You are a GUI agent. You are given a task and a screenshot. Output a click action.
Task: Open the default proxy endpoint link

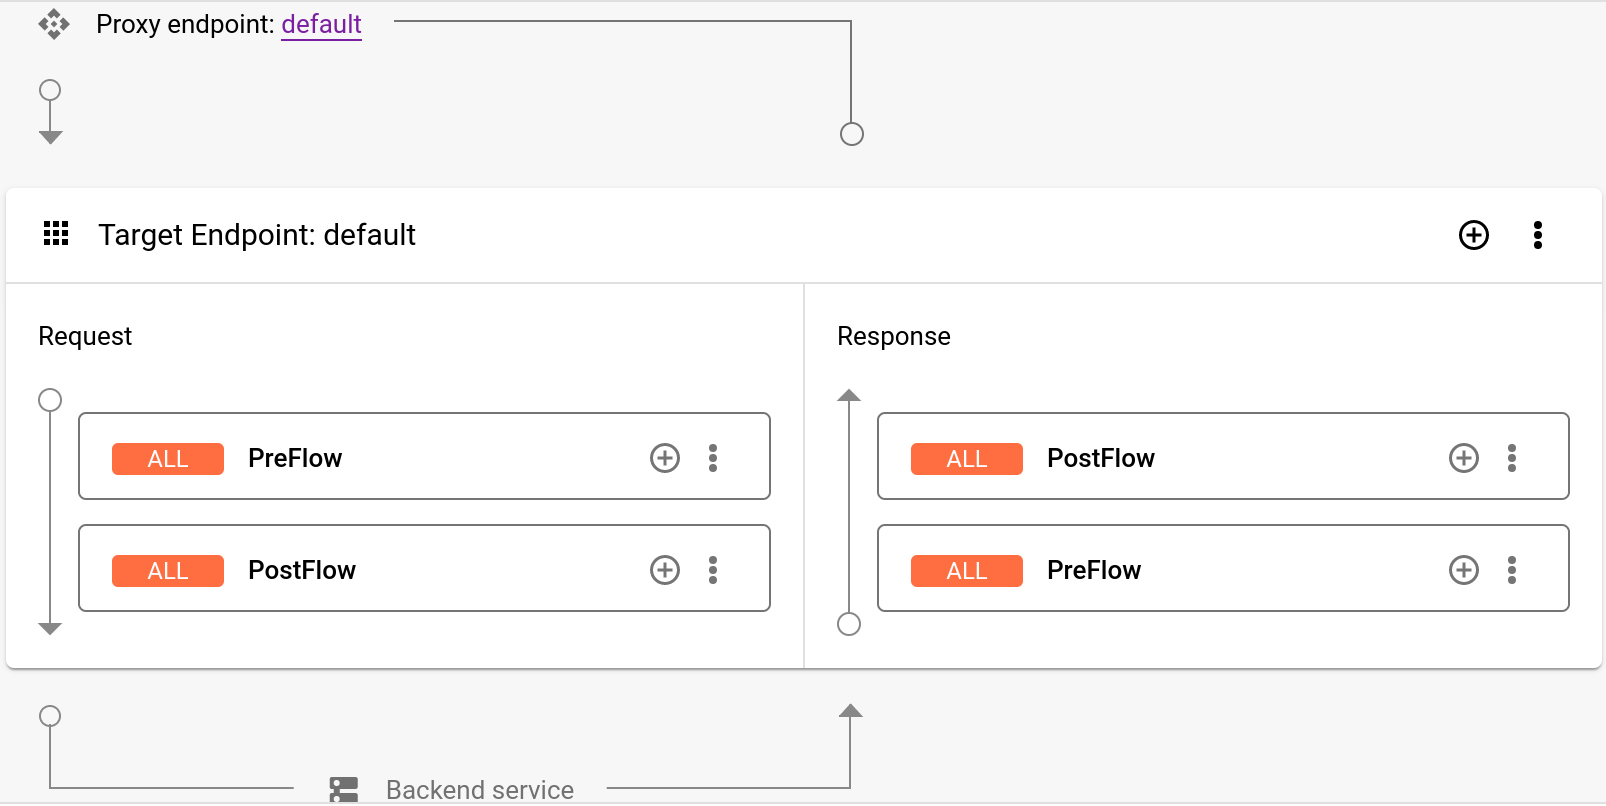[321, 24]
